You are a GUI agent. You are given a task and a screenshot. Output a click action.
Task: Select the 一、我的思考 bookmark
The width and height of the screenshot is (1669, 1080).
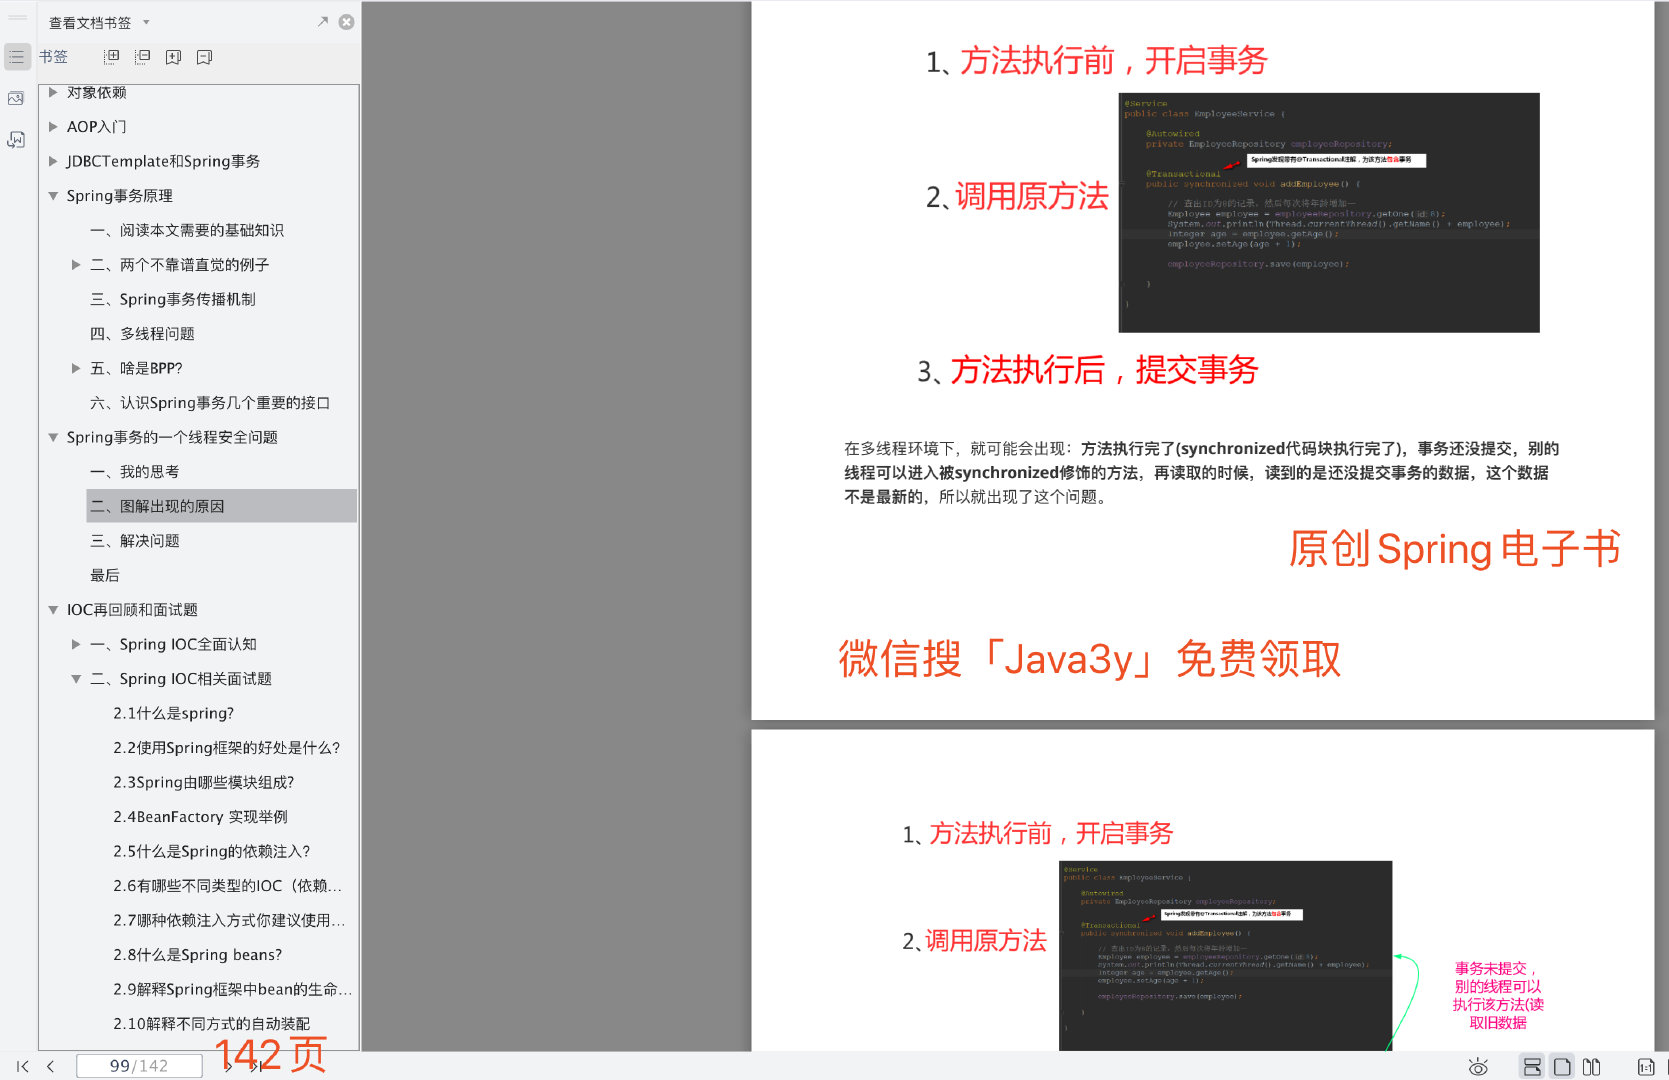(135, 472)
